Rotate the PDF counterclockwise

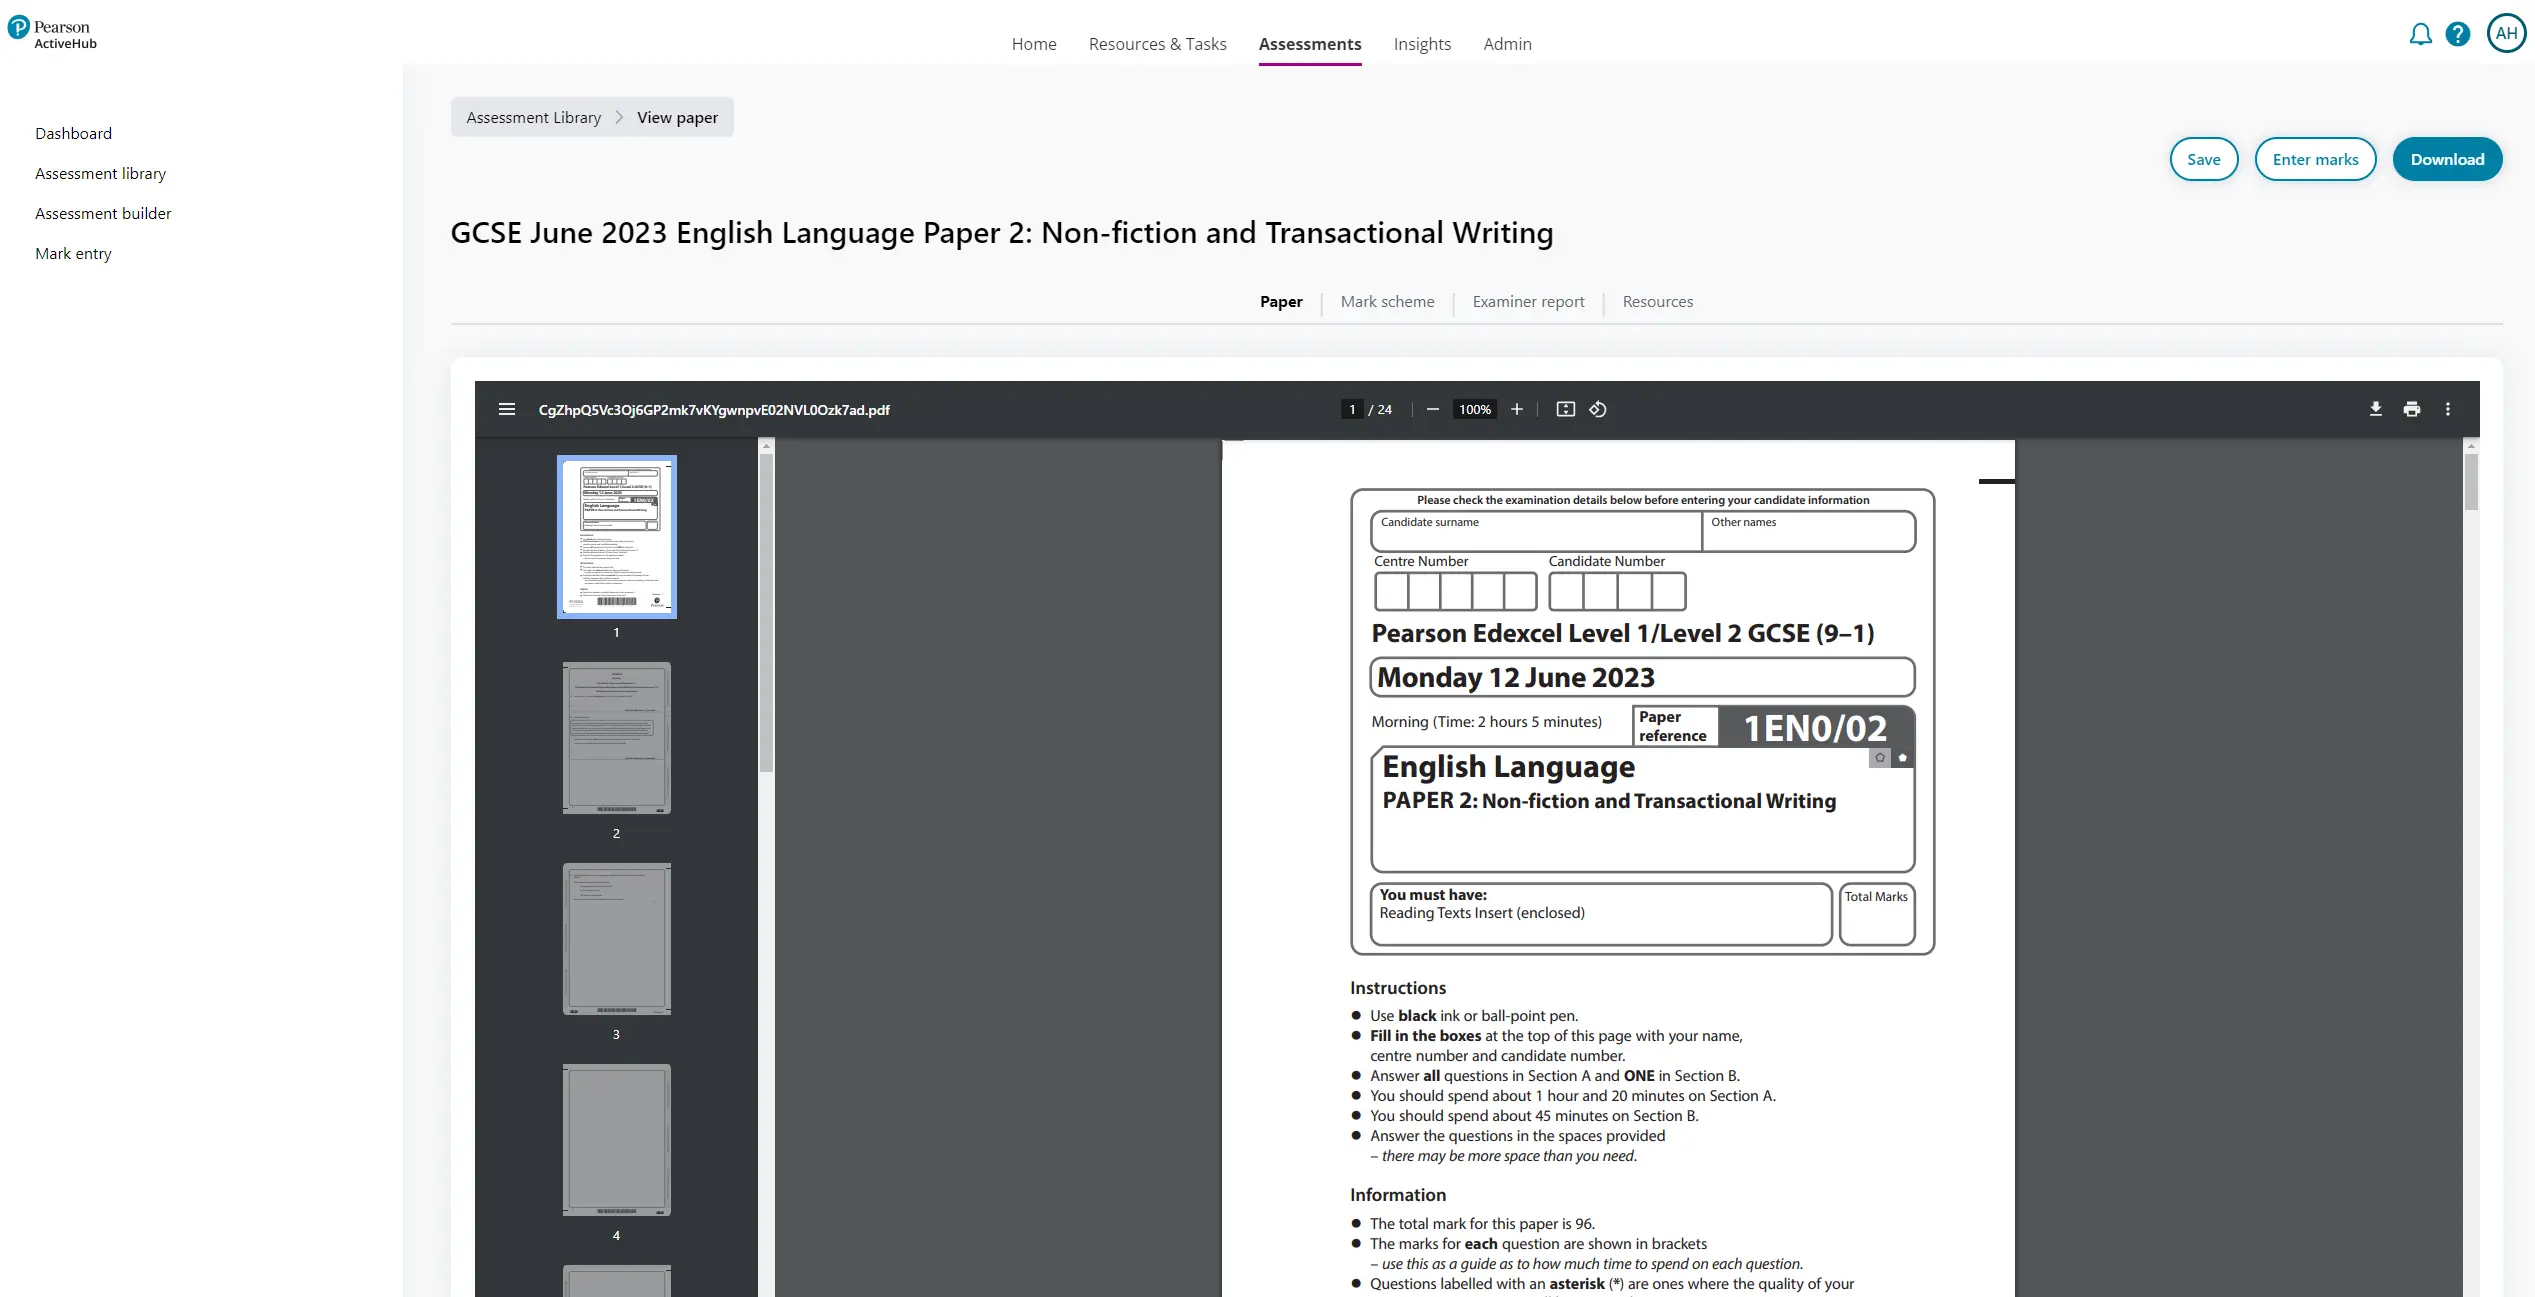pyautogui.click(x=1598, y=409)
